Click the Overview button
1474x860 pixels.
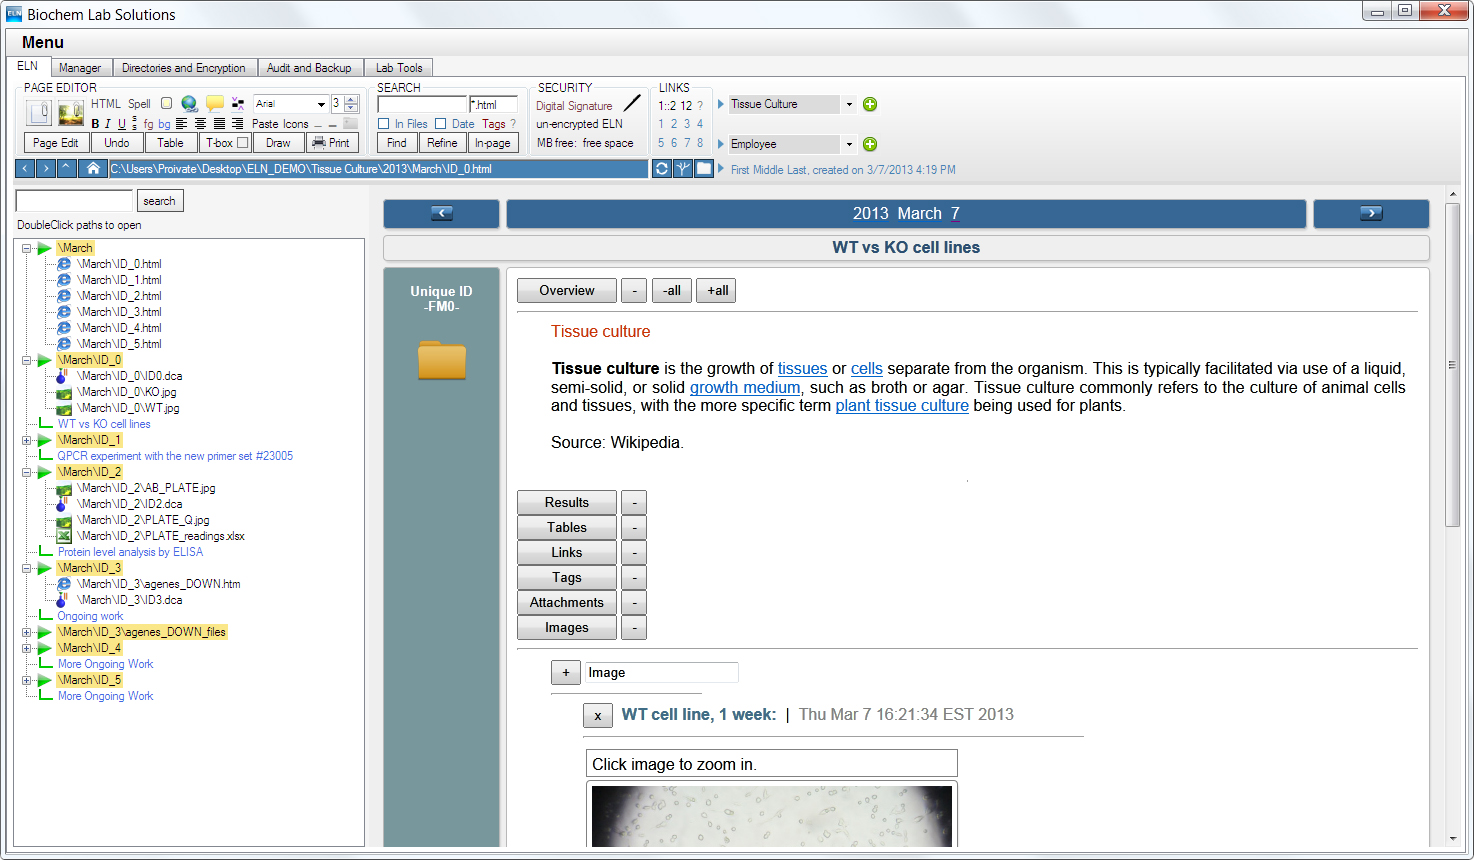(x=566, y=291)
